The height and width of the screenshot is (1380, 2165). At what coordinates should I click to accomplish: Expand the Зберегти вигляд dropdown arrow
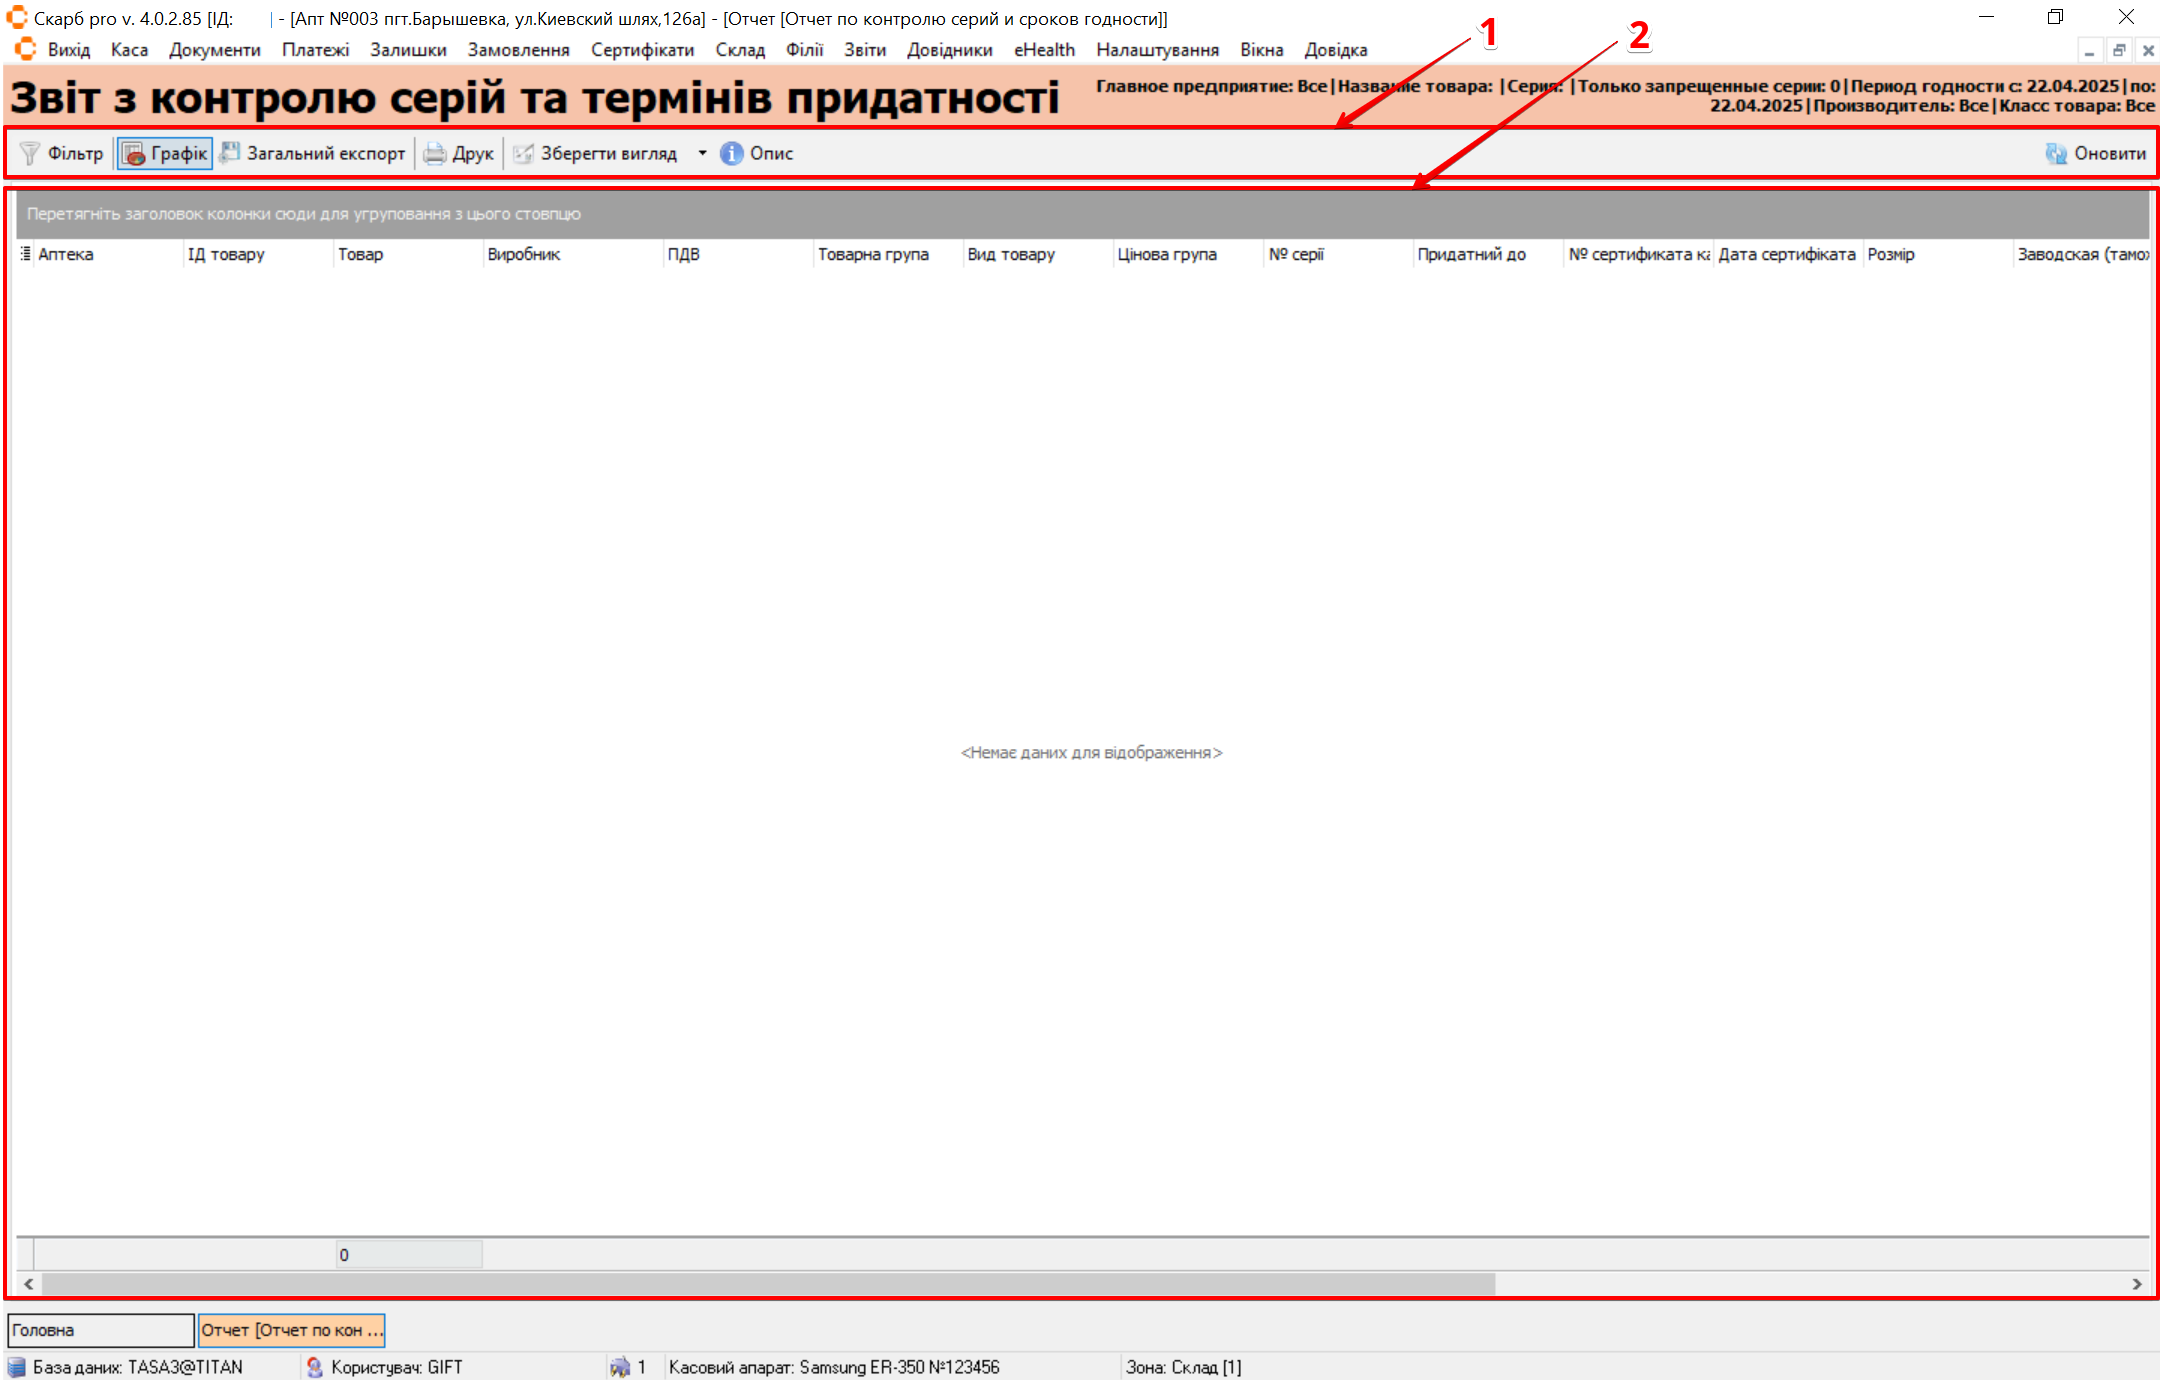[x=702, y=153]
